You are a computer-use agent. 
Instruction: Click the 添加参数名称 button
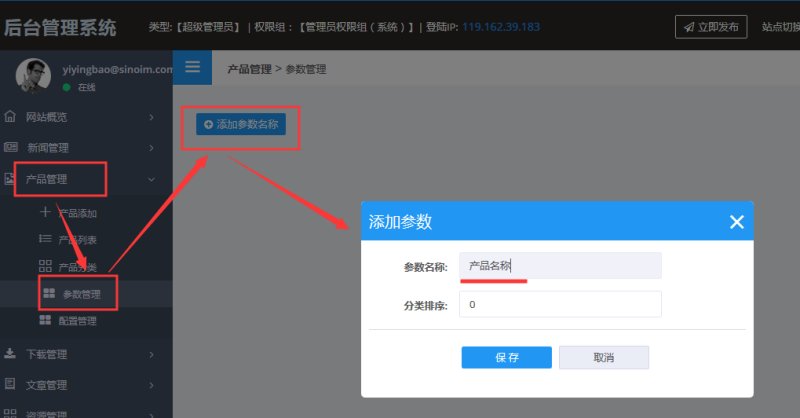click(241, 124)
